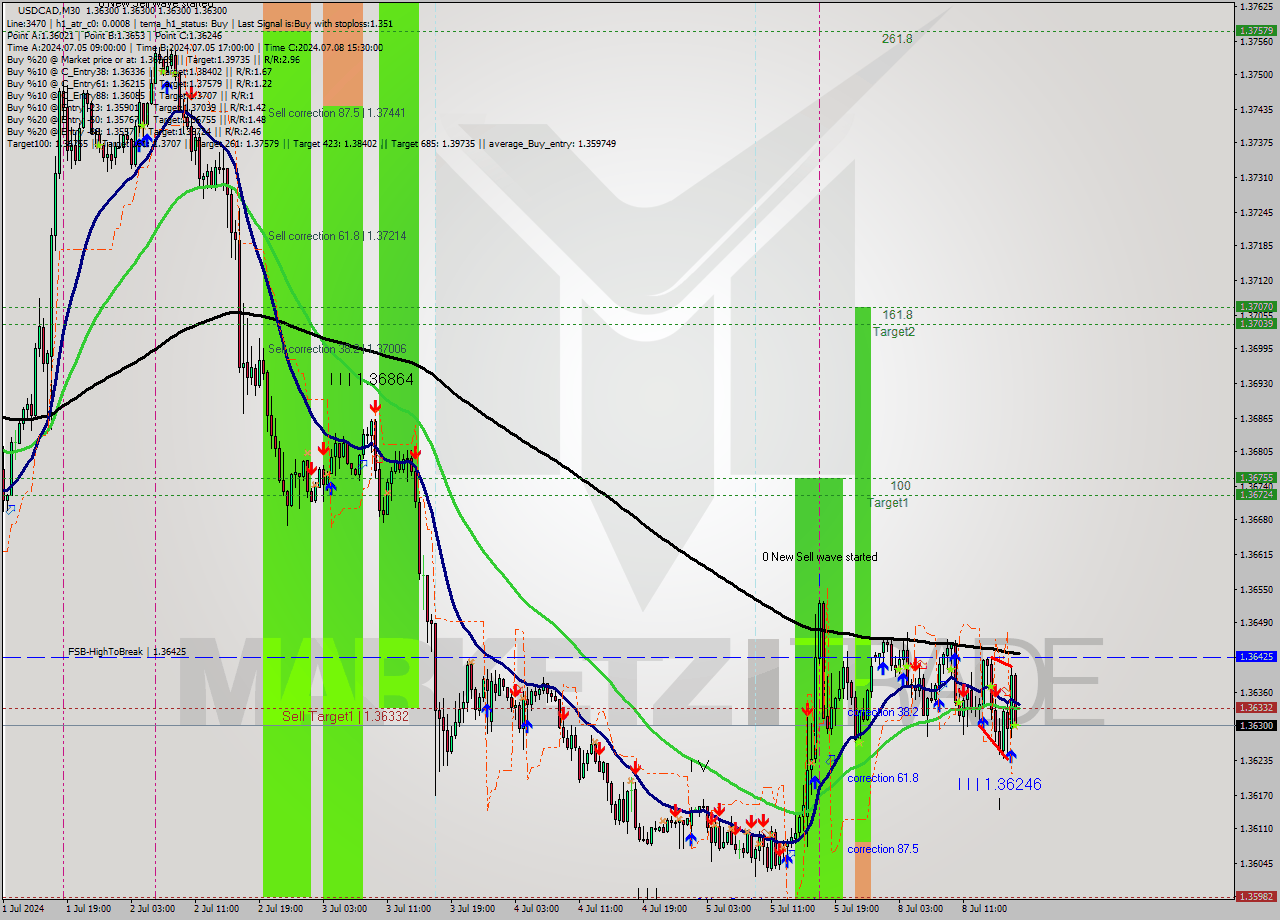The width and height of the screenshot is (1280, 920).
Task: Click the 1.36170 price scale value
Action: [1256, 795]
